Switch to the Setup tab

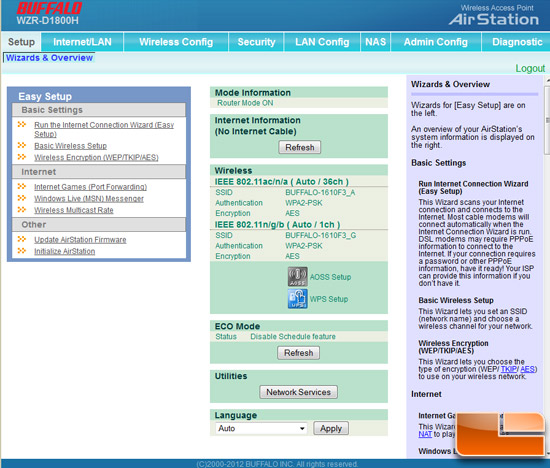(21, 42)
